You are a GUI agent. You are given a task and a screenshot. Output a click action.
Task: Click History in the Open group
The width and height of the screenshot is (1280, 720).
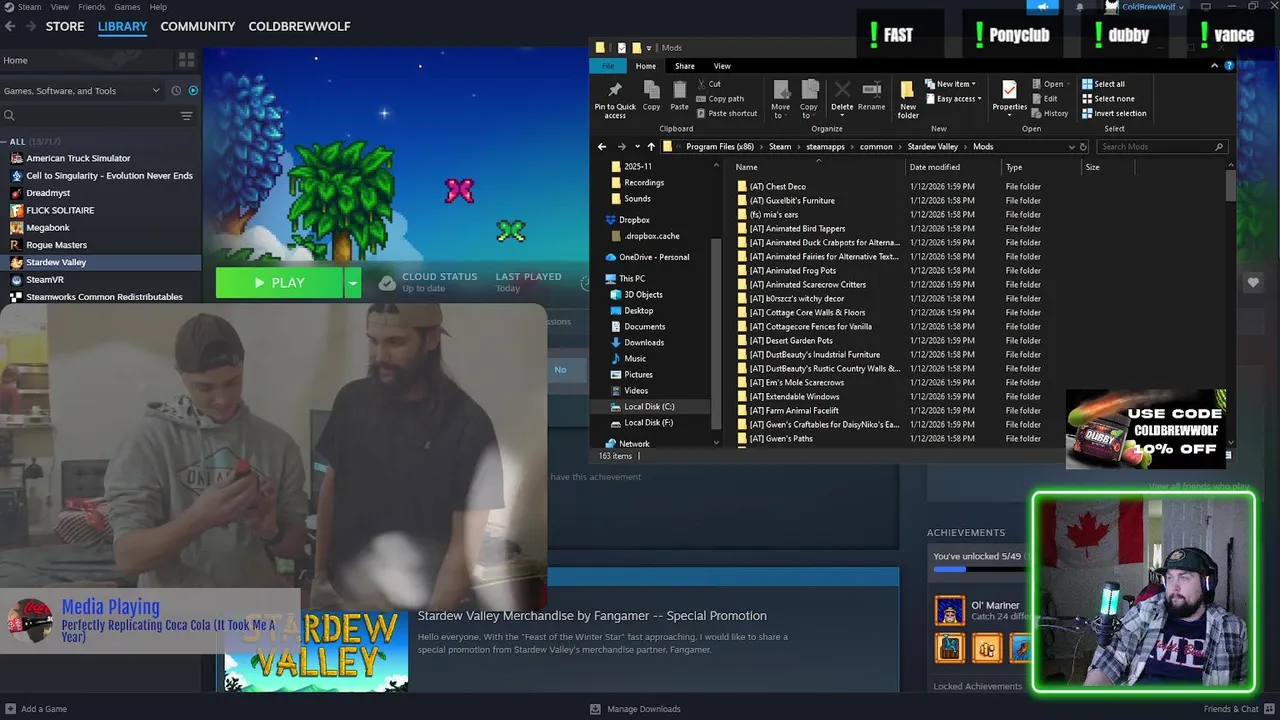click(1050, 113)
